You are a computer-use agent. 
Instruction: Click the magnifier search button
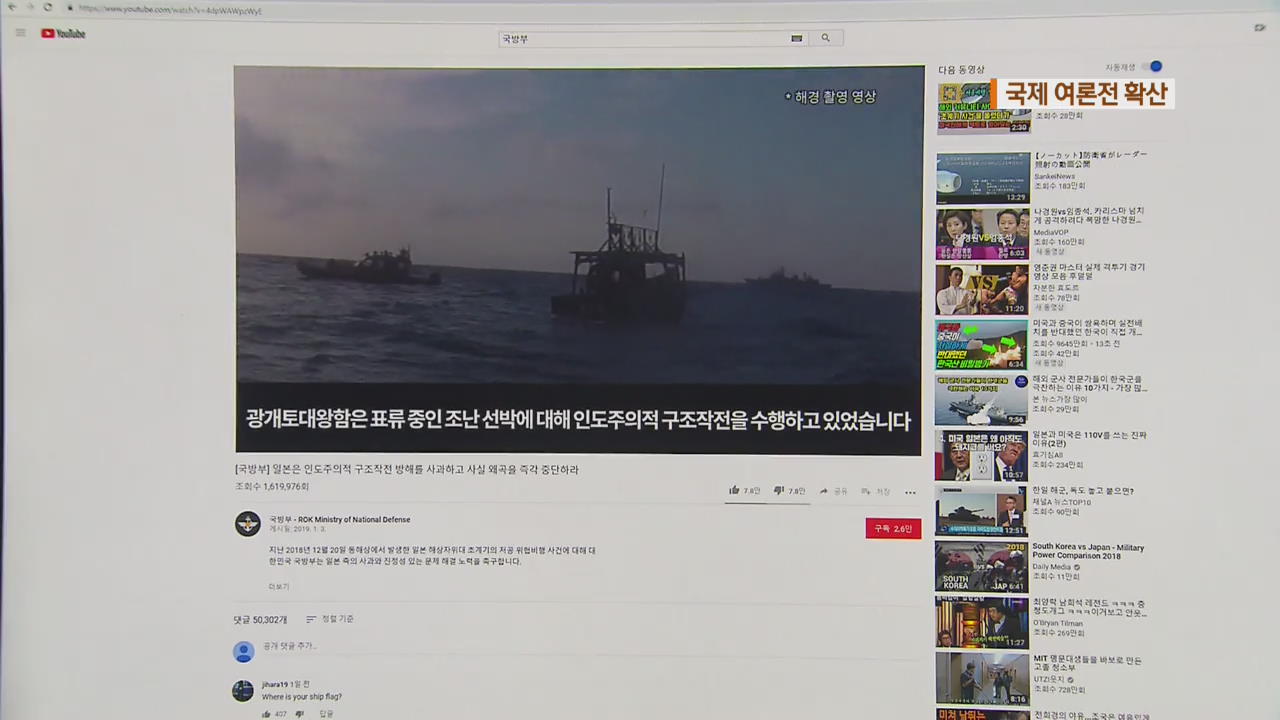tap(825, 38)
